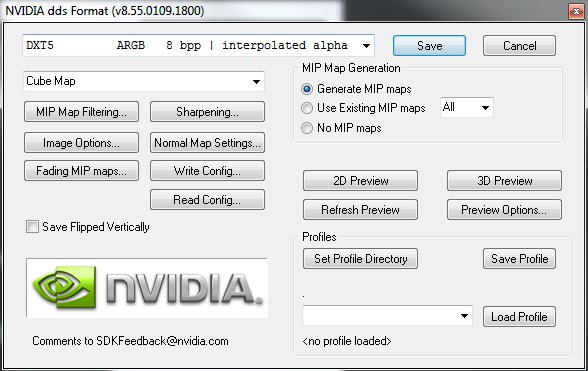Click Set Profile Directory button
Viewport: 588px width, 371px height.
click(360, 258)
